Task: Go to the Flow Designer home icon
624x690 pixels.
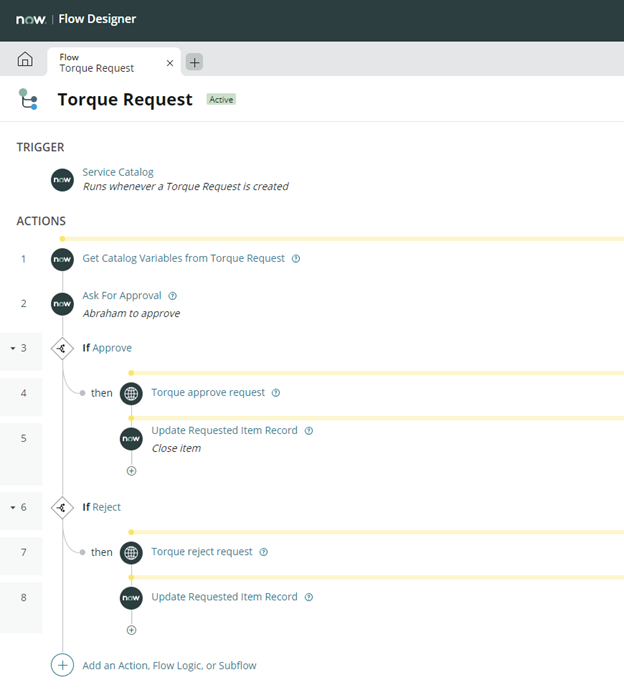Action: coord(25,59)
